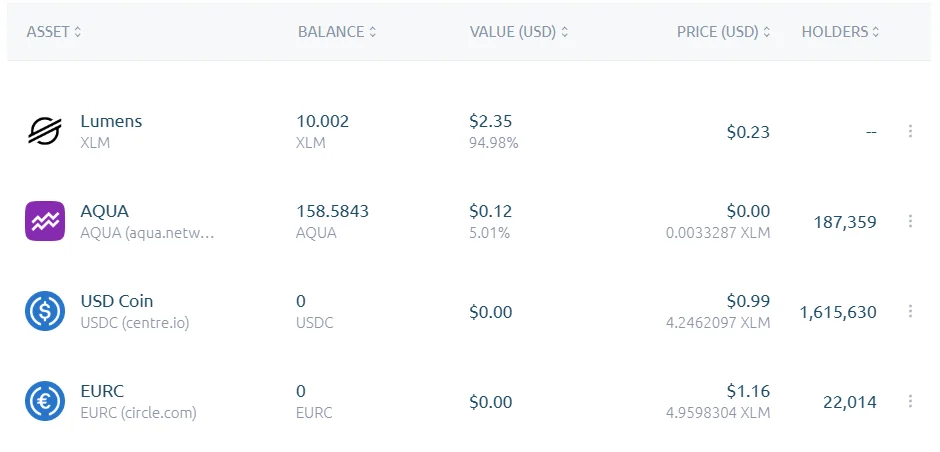The height and width of the screenshot is (452, 940).
Task: Sort the table by ASSET column
Action: [x=54, y=32]
